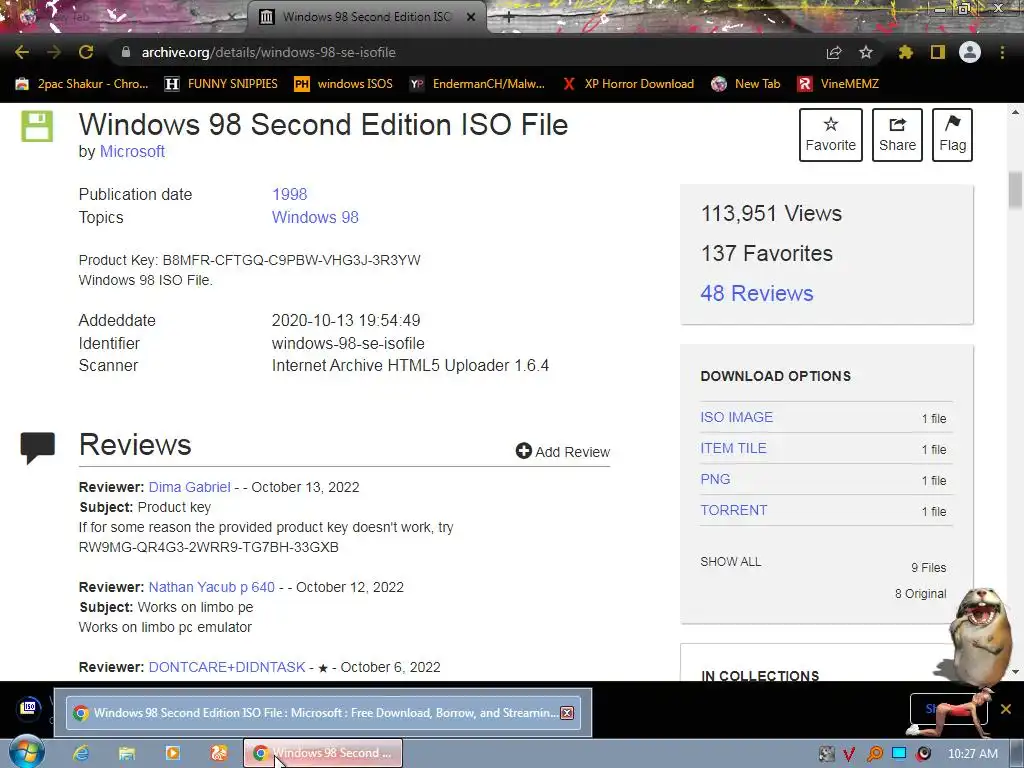Viewport: 1024px width, 768px height.
Task: Open the new tab plus button
Action: coord(509,17)
